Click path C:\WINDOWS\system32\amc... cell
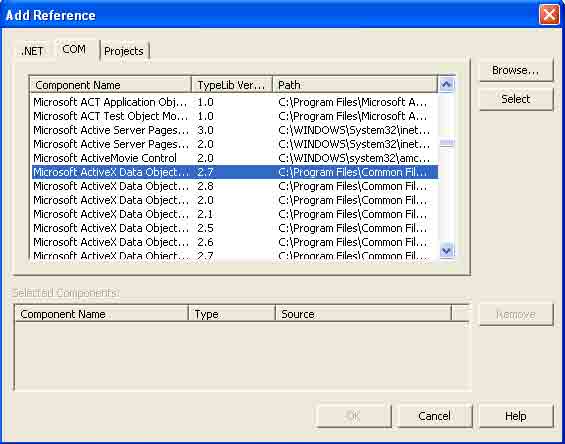This screenshot has width=565, height=444. [x=354, y=158]
